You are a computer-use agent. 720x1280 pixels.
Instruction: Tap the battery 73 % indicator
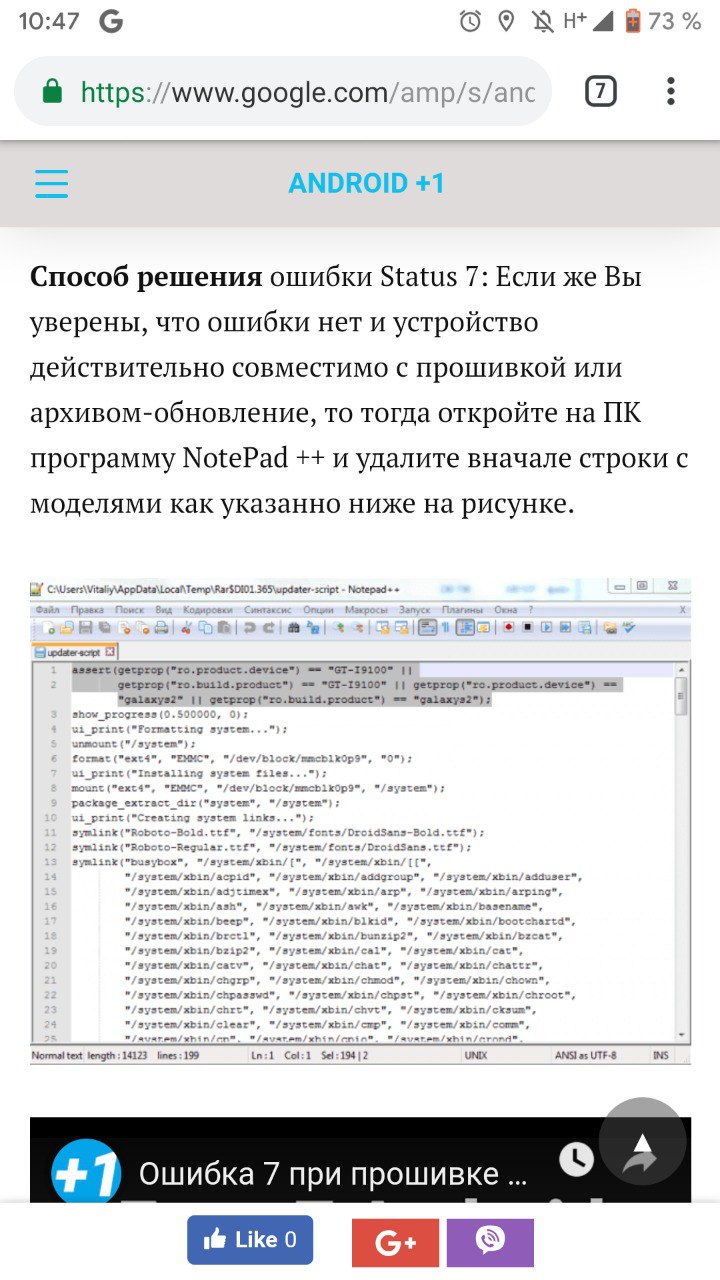[x=663, y=21]
